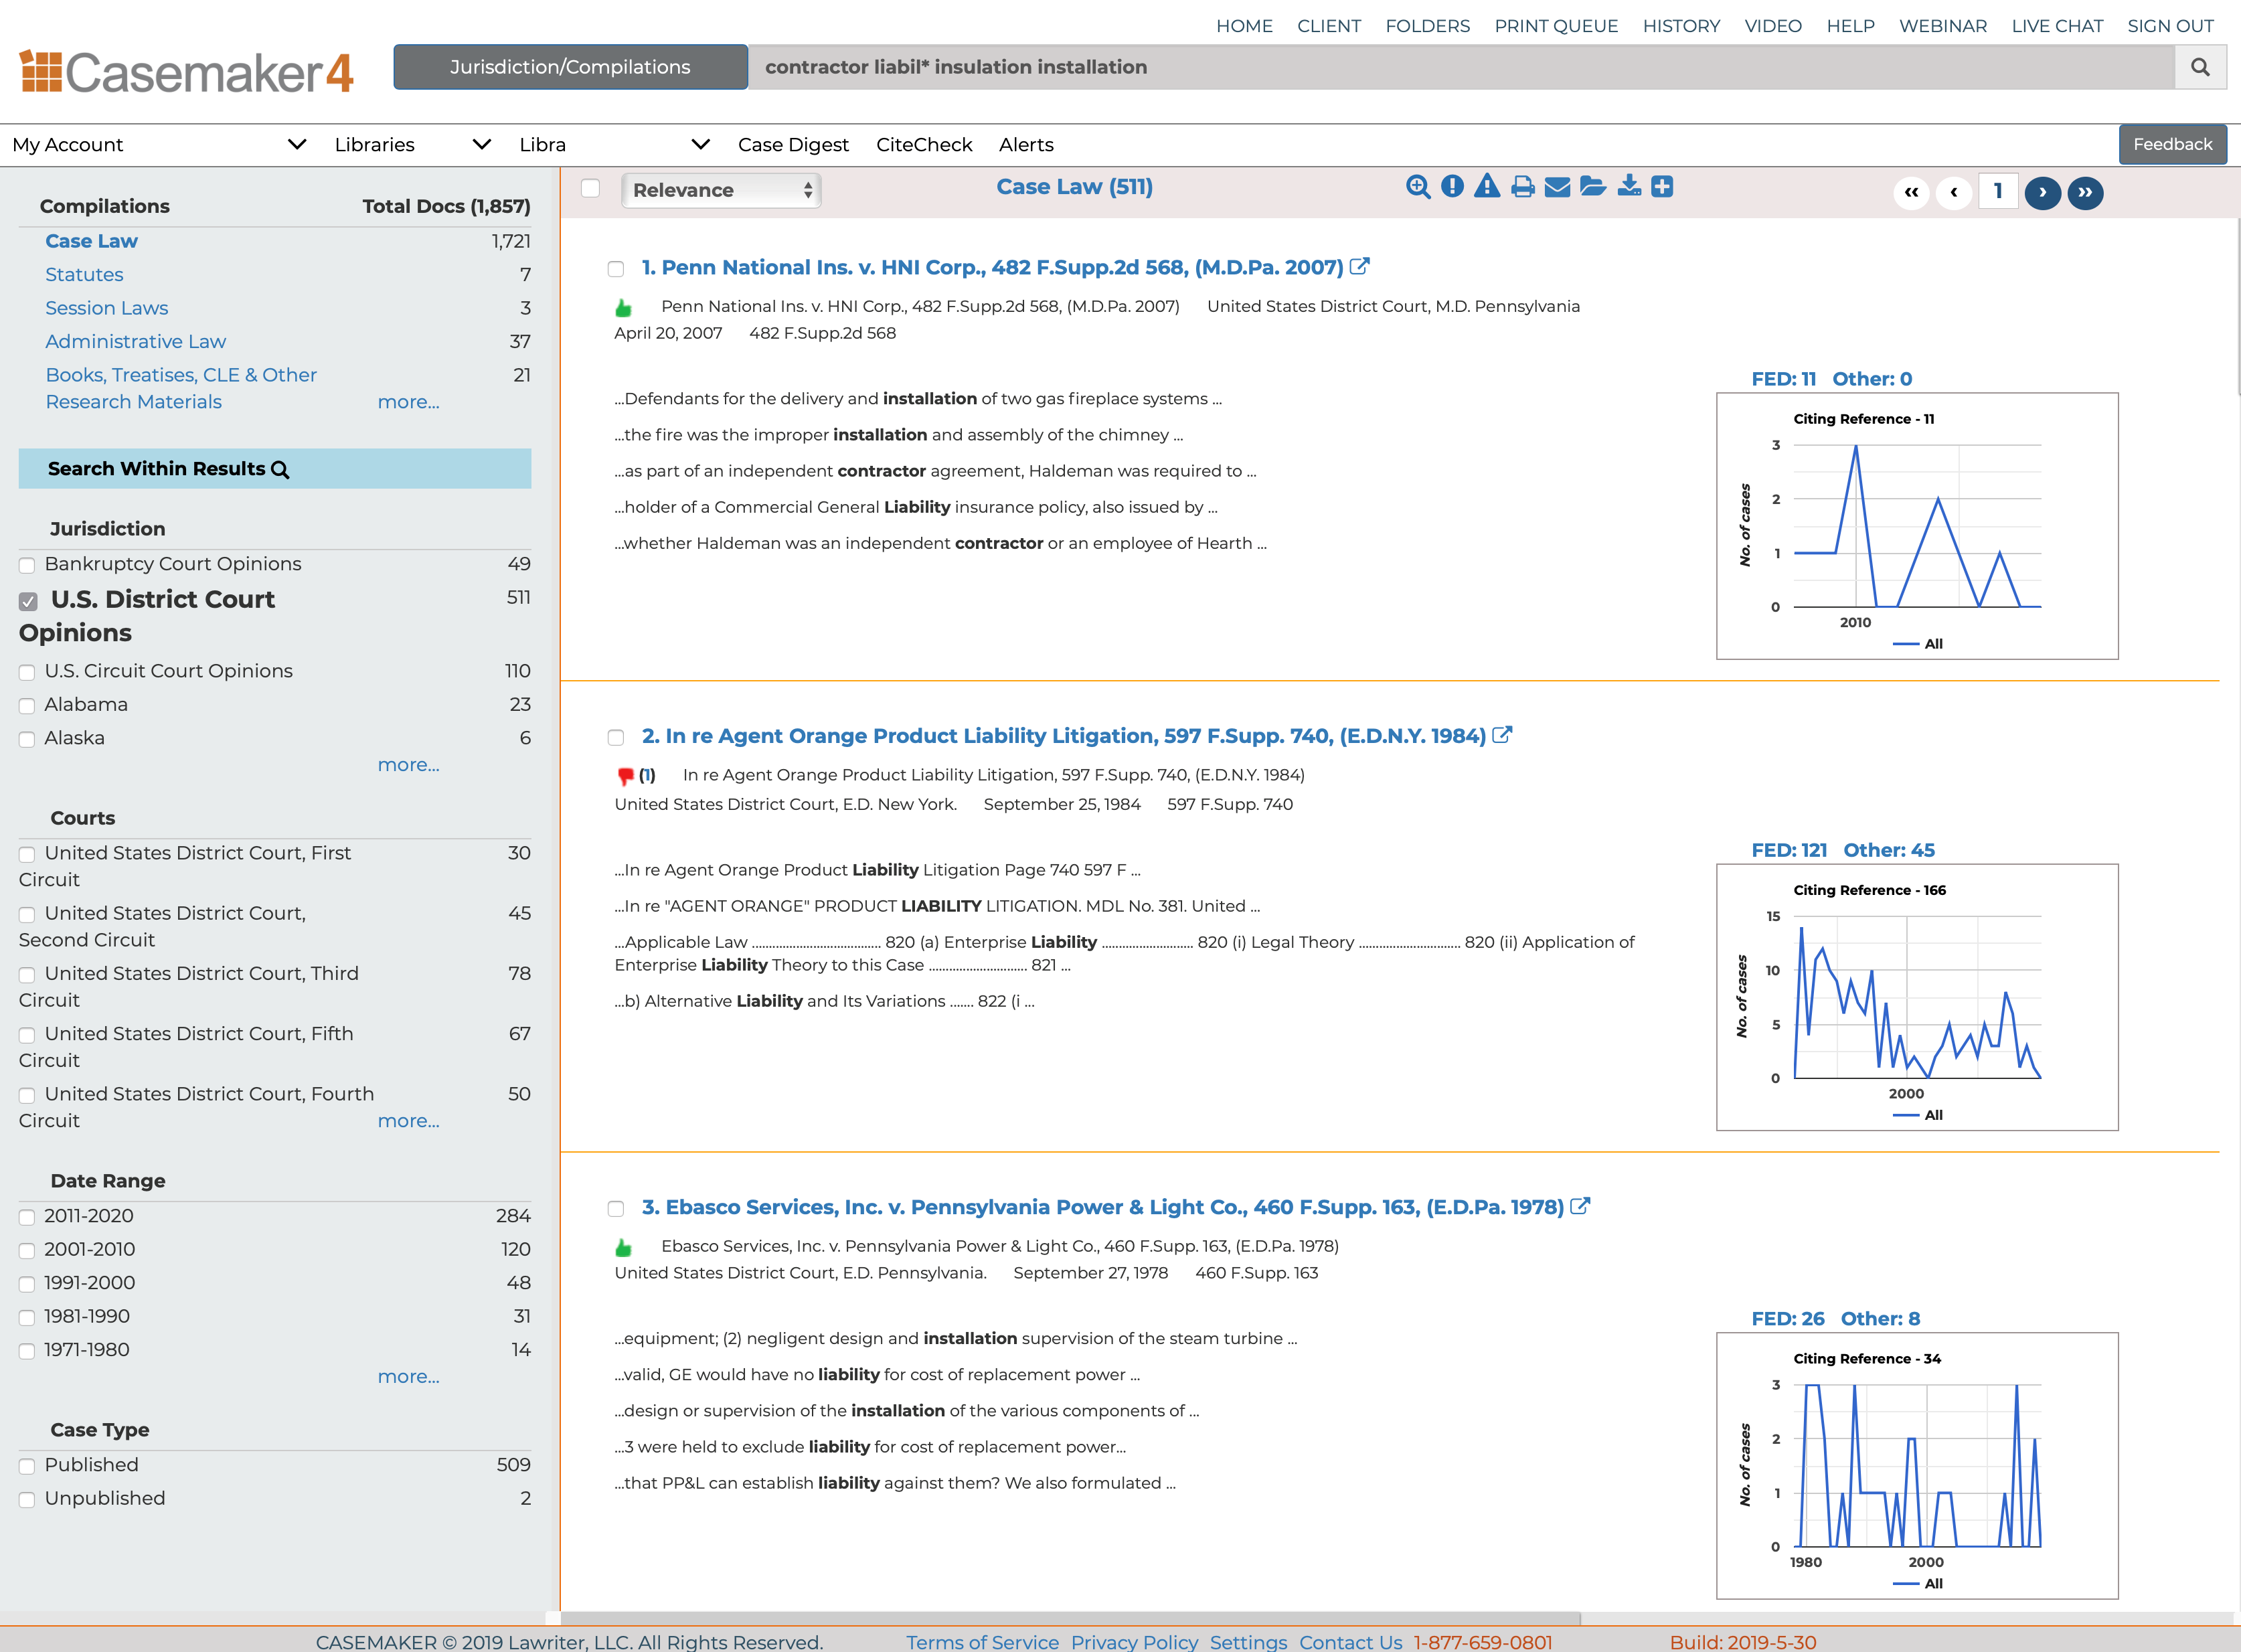Click red thumbs-down on Agent Orange case
2241x1652 pixels.
click(x=626, y=776)
